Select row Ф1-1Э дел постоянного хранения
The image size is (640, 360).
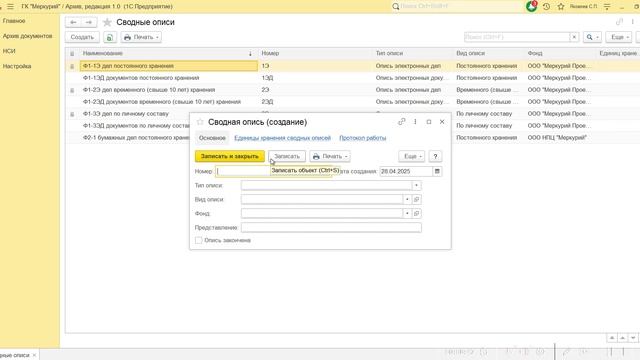tap(169, 66)
